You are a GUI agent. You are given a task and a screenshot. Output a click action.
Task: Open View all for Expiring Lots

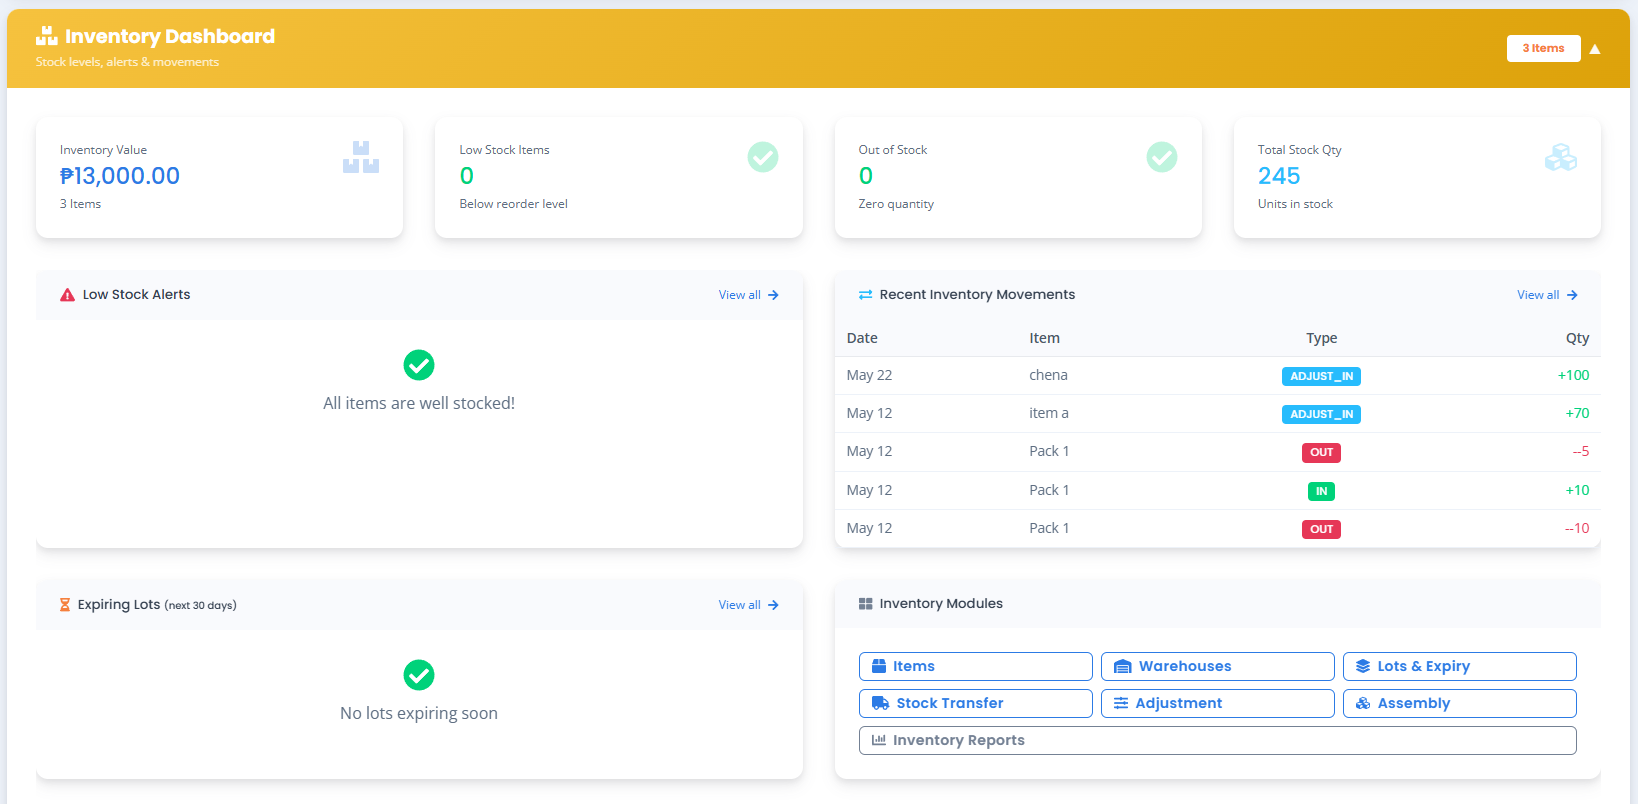(x=749, y=605)
